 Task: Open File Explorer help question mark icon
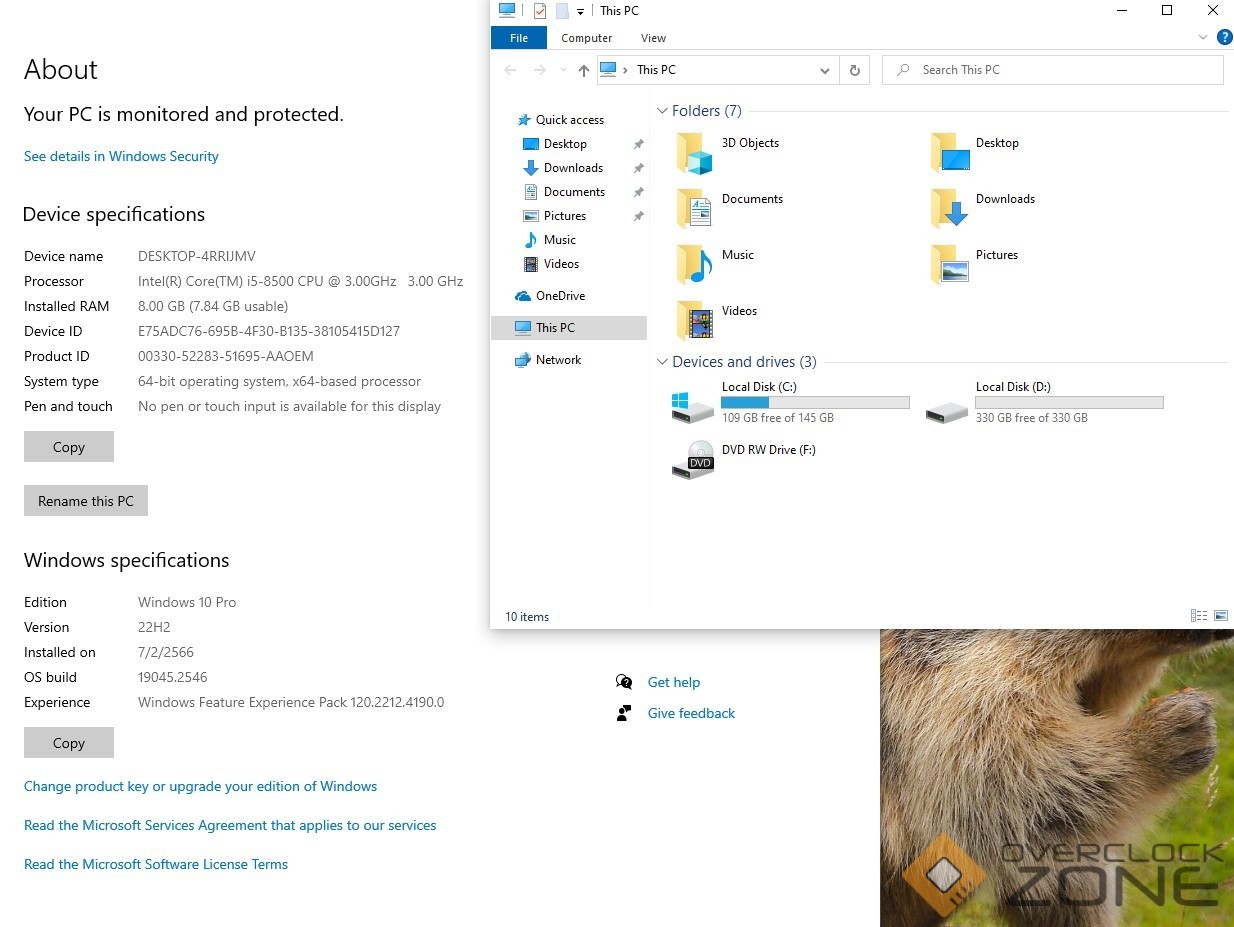1224,38
